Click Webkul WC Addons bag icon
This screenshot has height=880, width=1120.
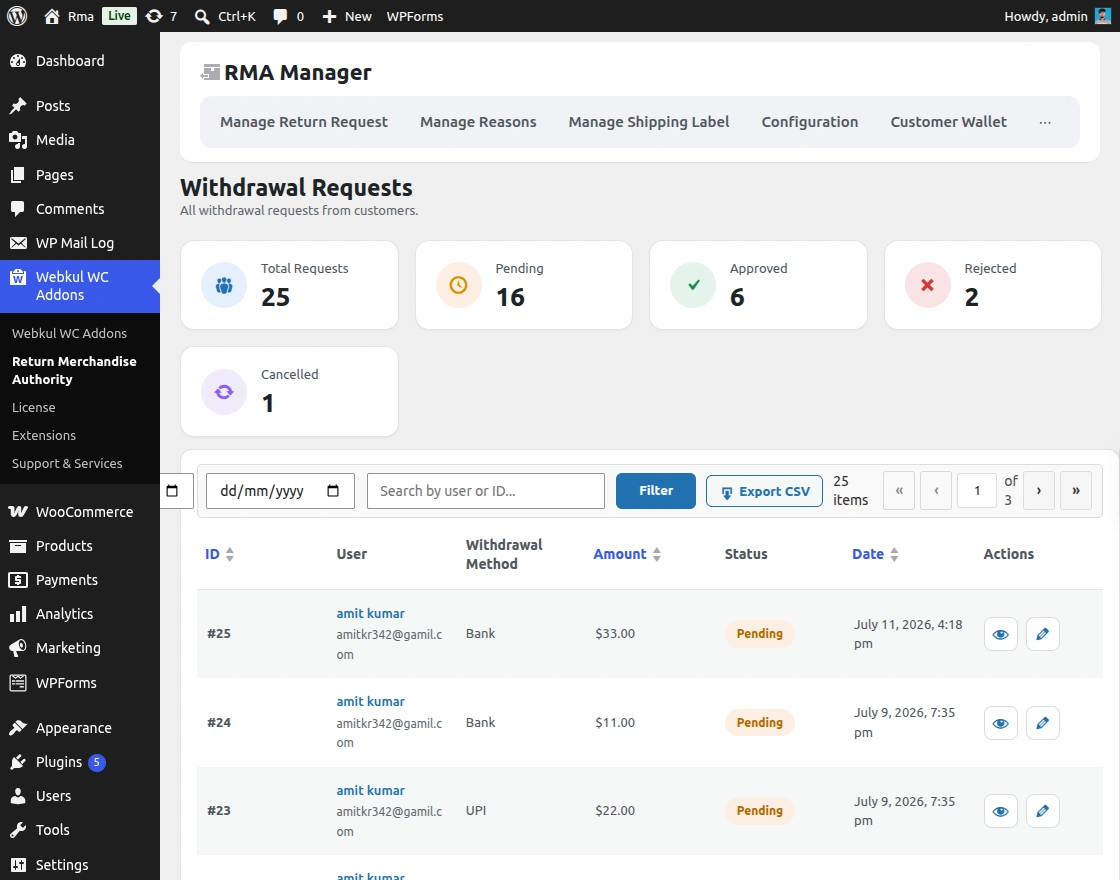pyautogui.click(x=18, y=277)
